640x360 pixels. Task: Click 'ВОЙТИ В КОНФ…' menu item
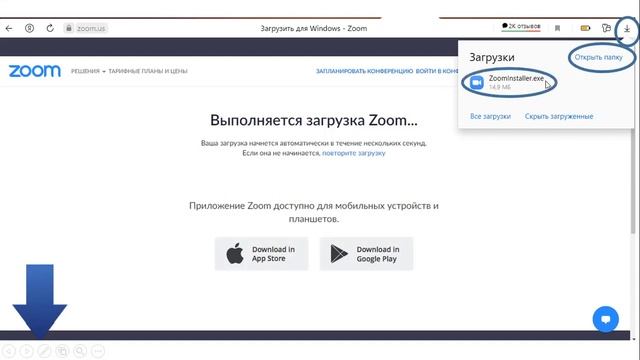437,71
